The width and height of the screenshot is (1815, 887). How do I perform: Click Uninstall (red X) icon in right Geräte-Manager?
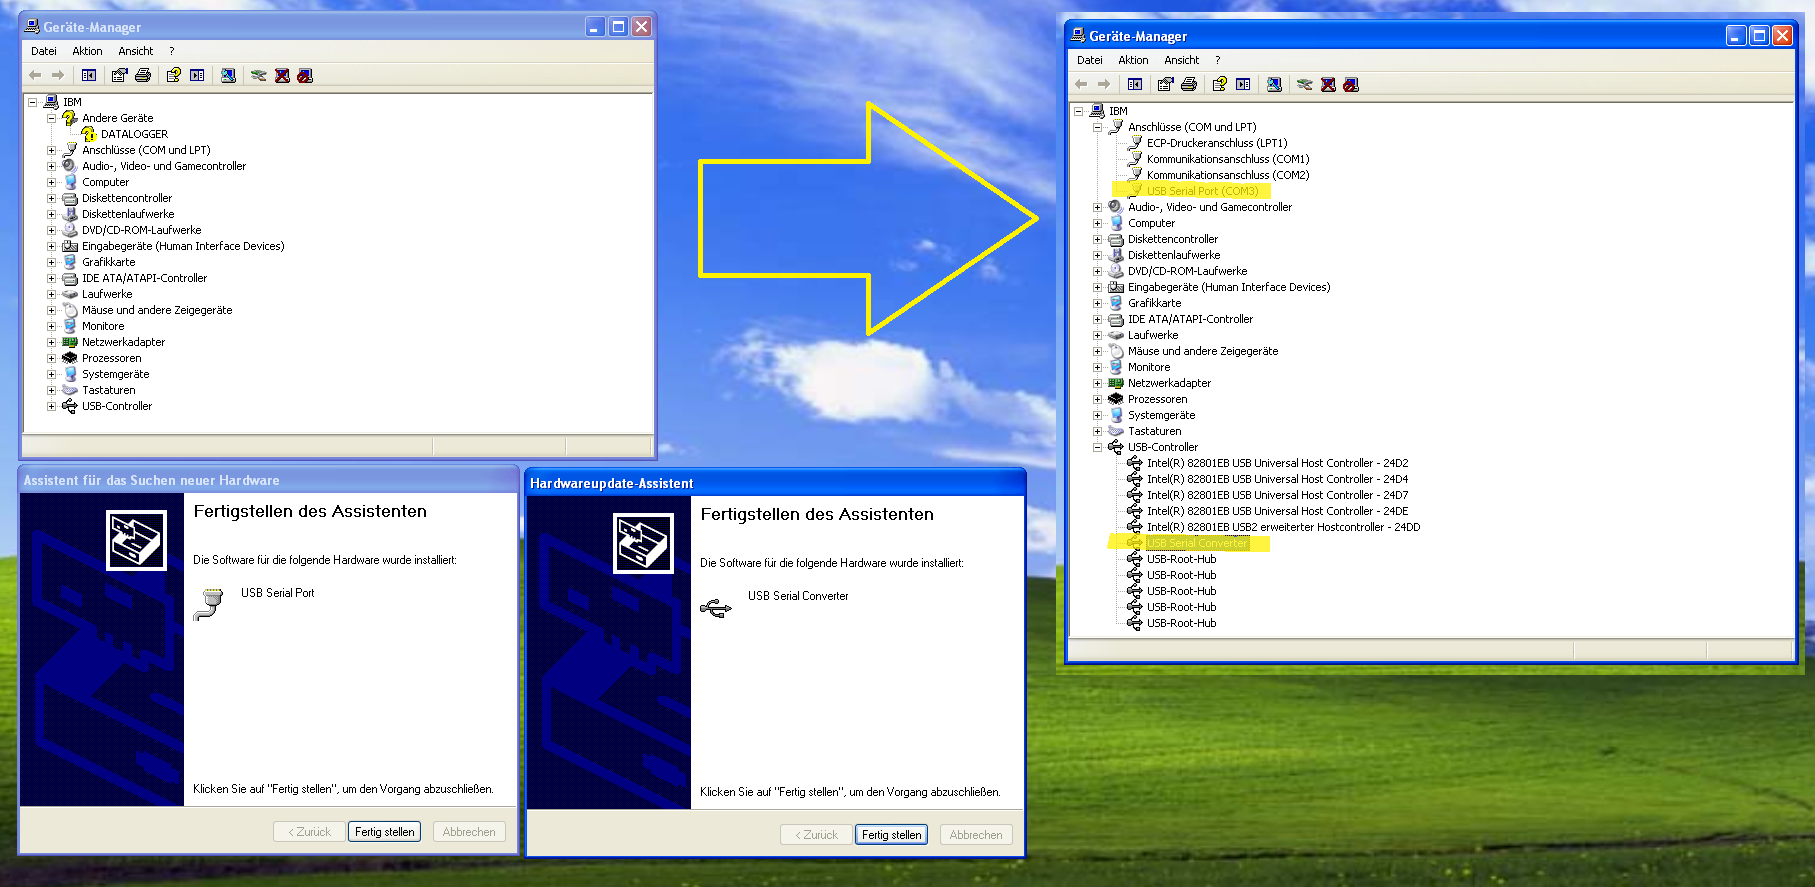point(1328,84)
